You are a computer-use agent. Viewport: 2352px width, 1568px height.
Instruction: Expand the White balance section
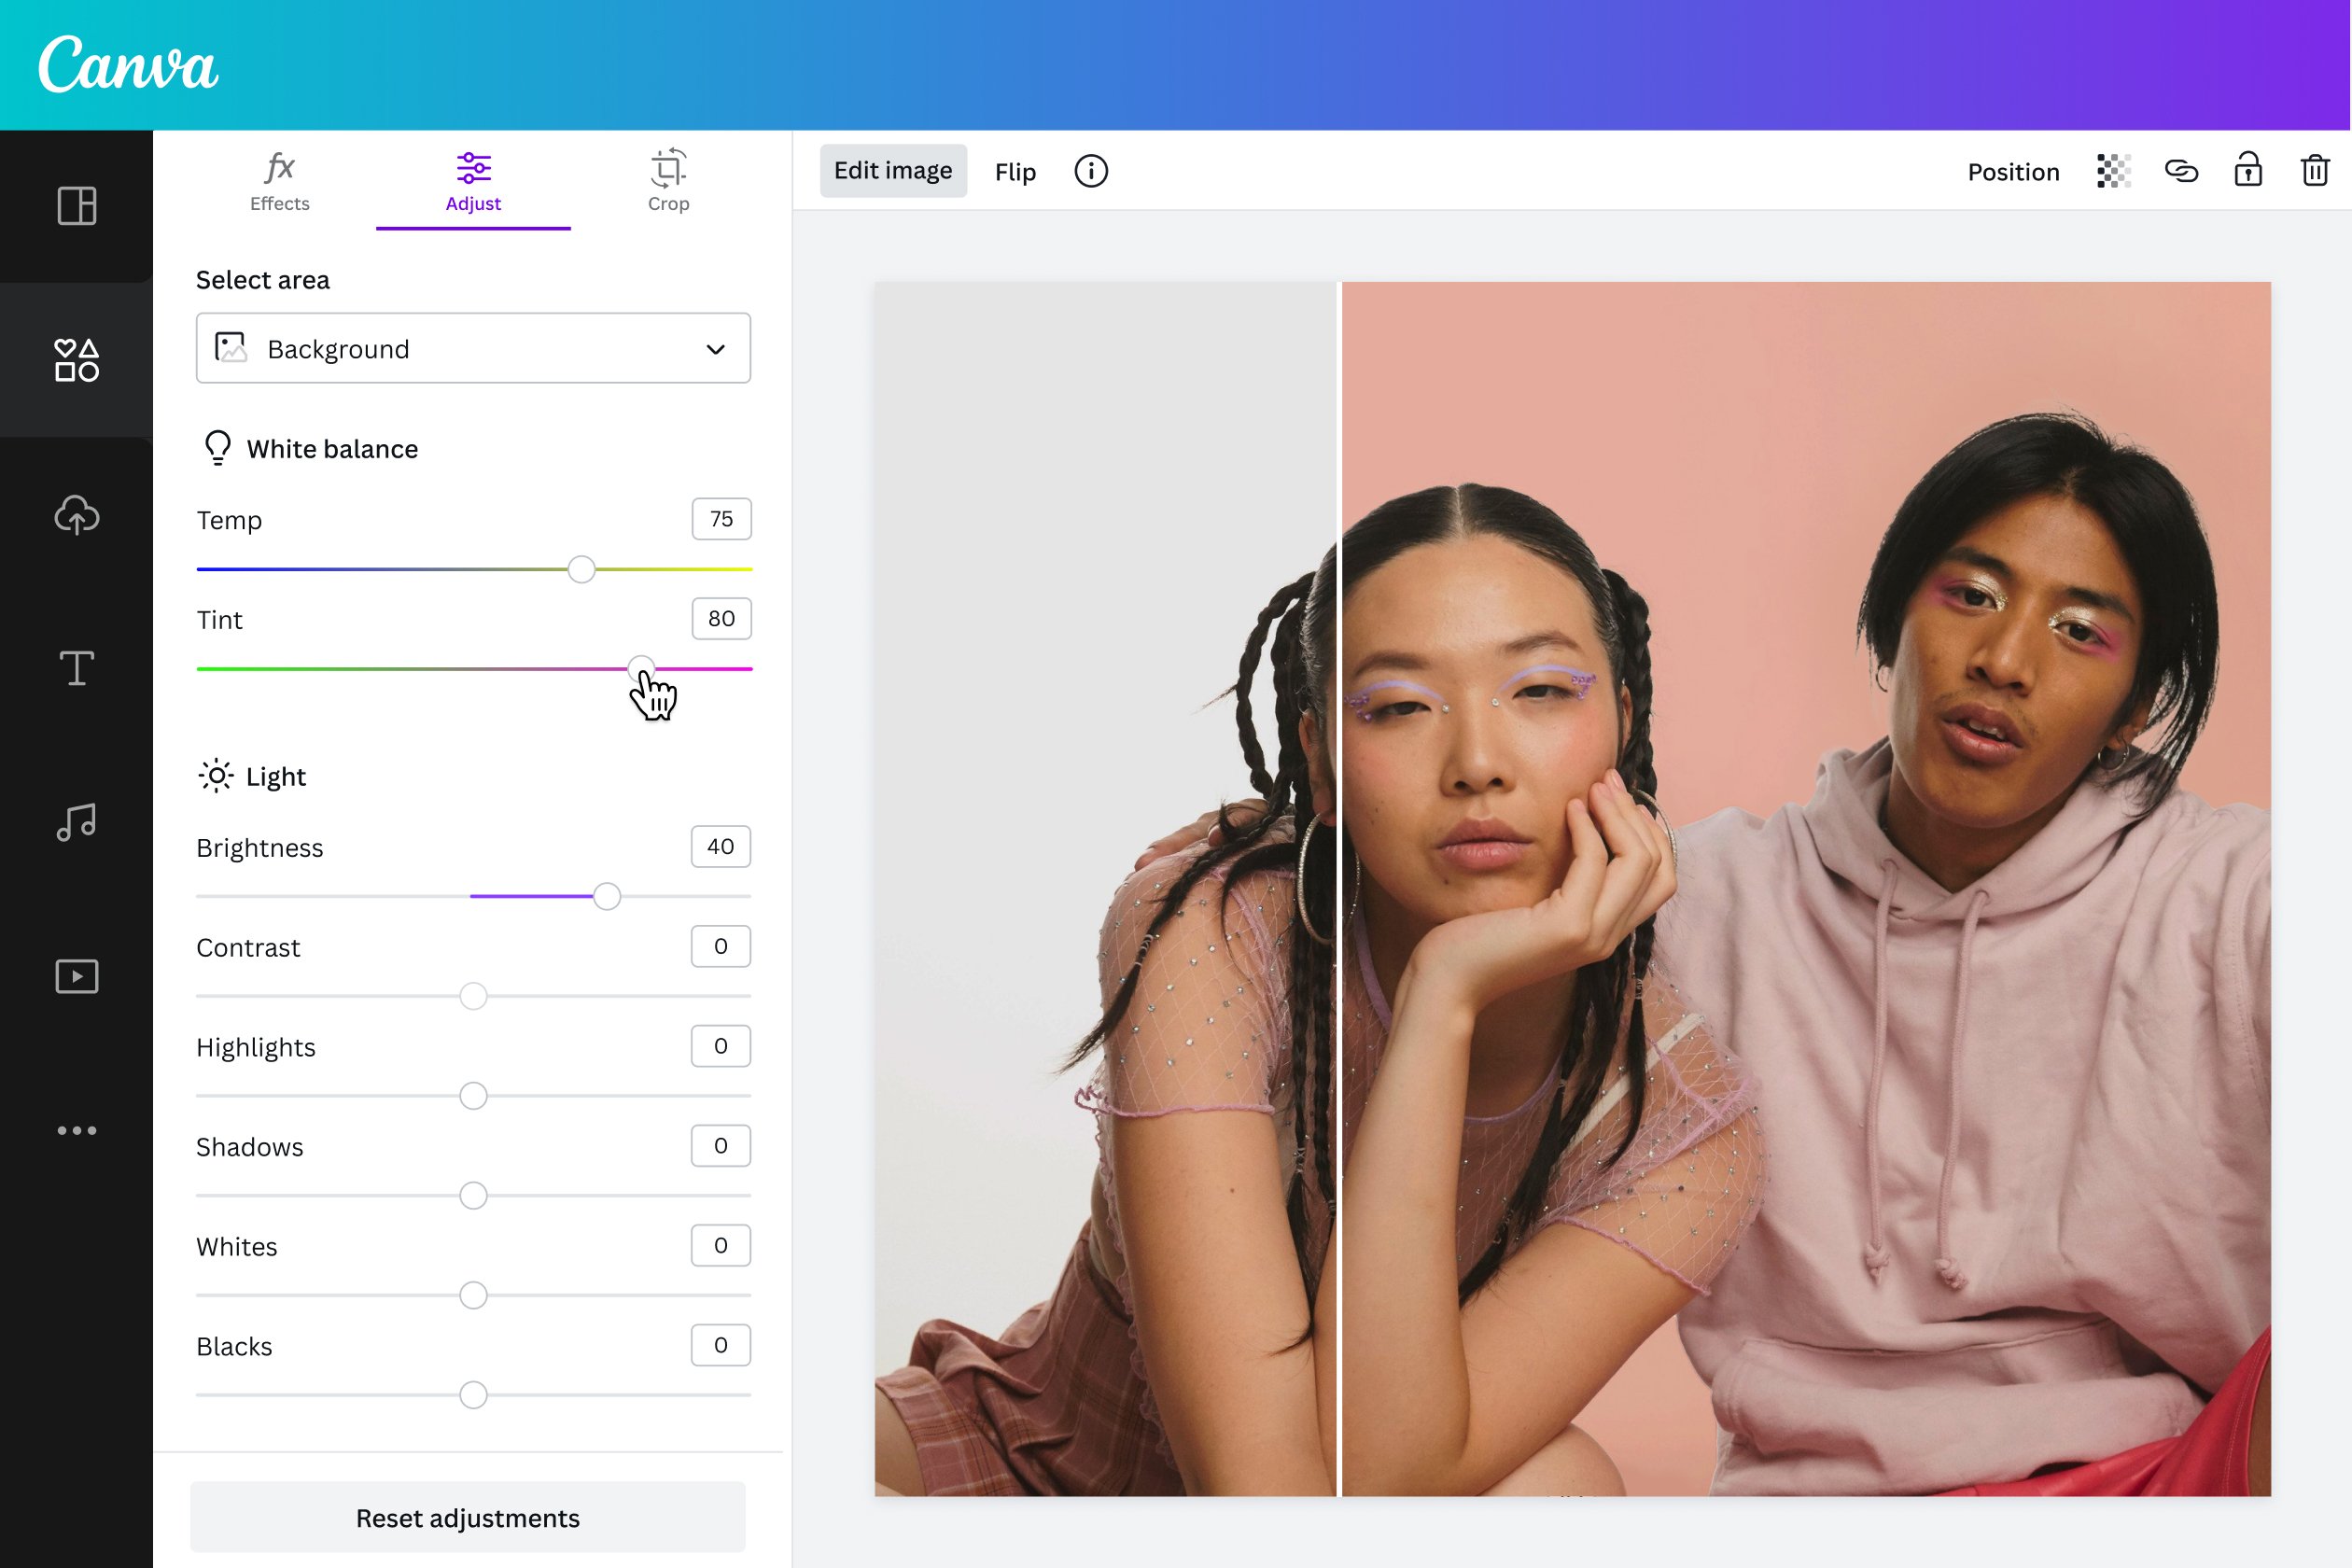[x=329, y=446]
